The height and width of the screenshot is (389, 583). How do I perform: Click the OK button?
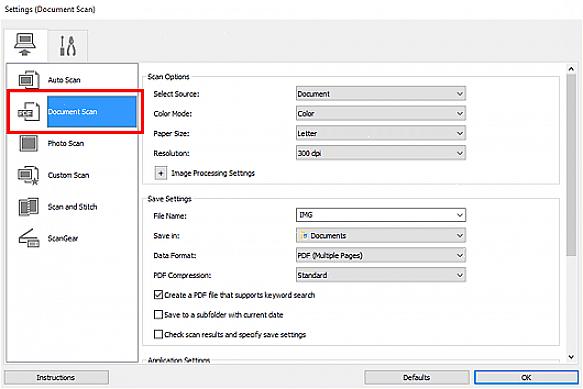tap(526, 377)
